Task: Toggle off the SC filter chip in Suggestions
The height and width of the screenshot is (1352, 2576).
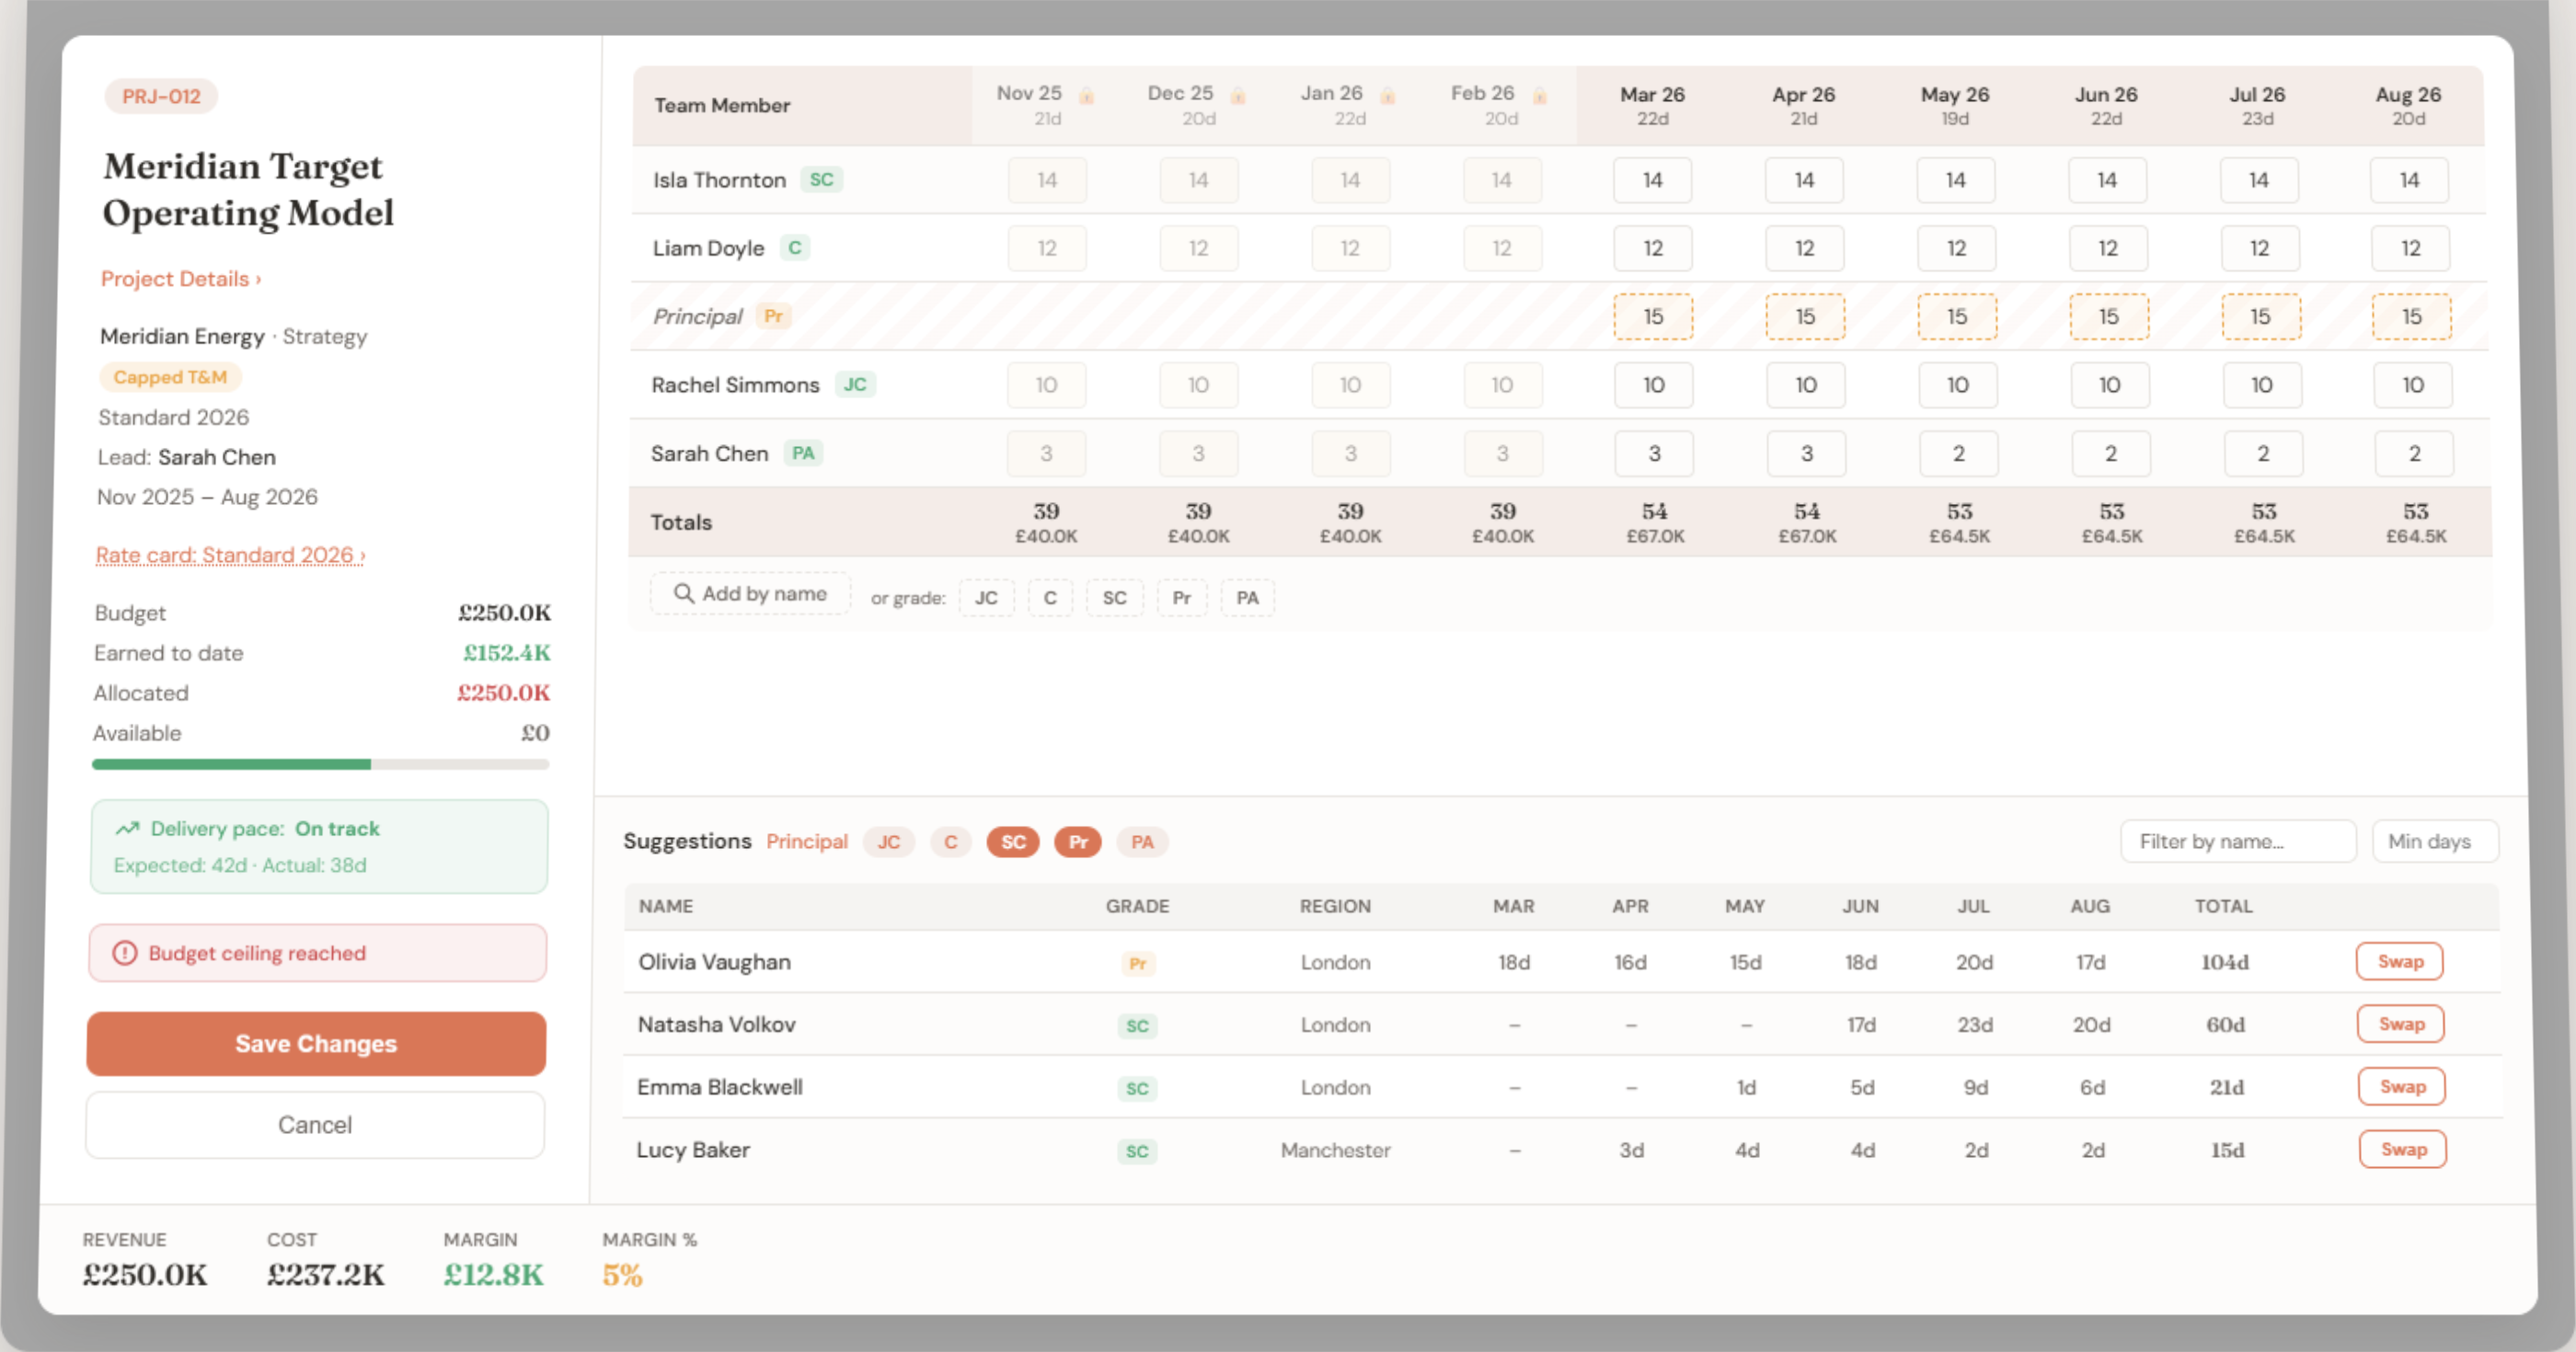Action: (1012, 842)
